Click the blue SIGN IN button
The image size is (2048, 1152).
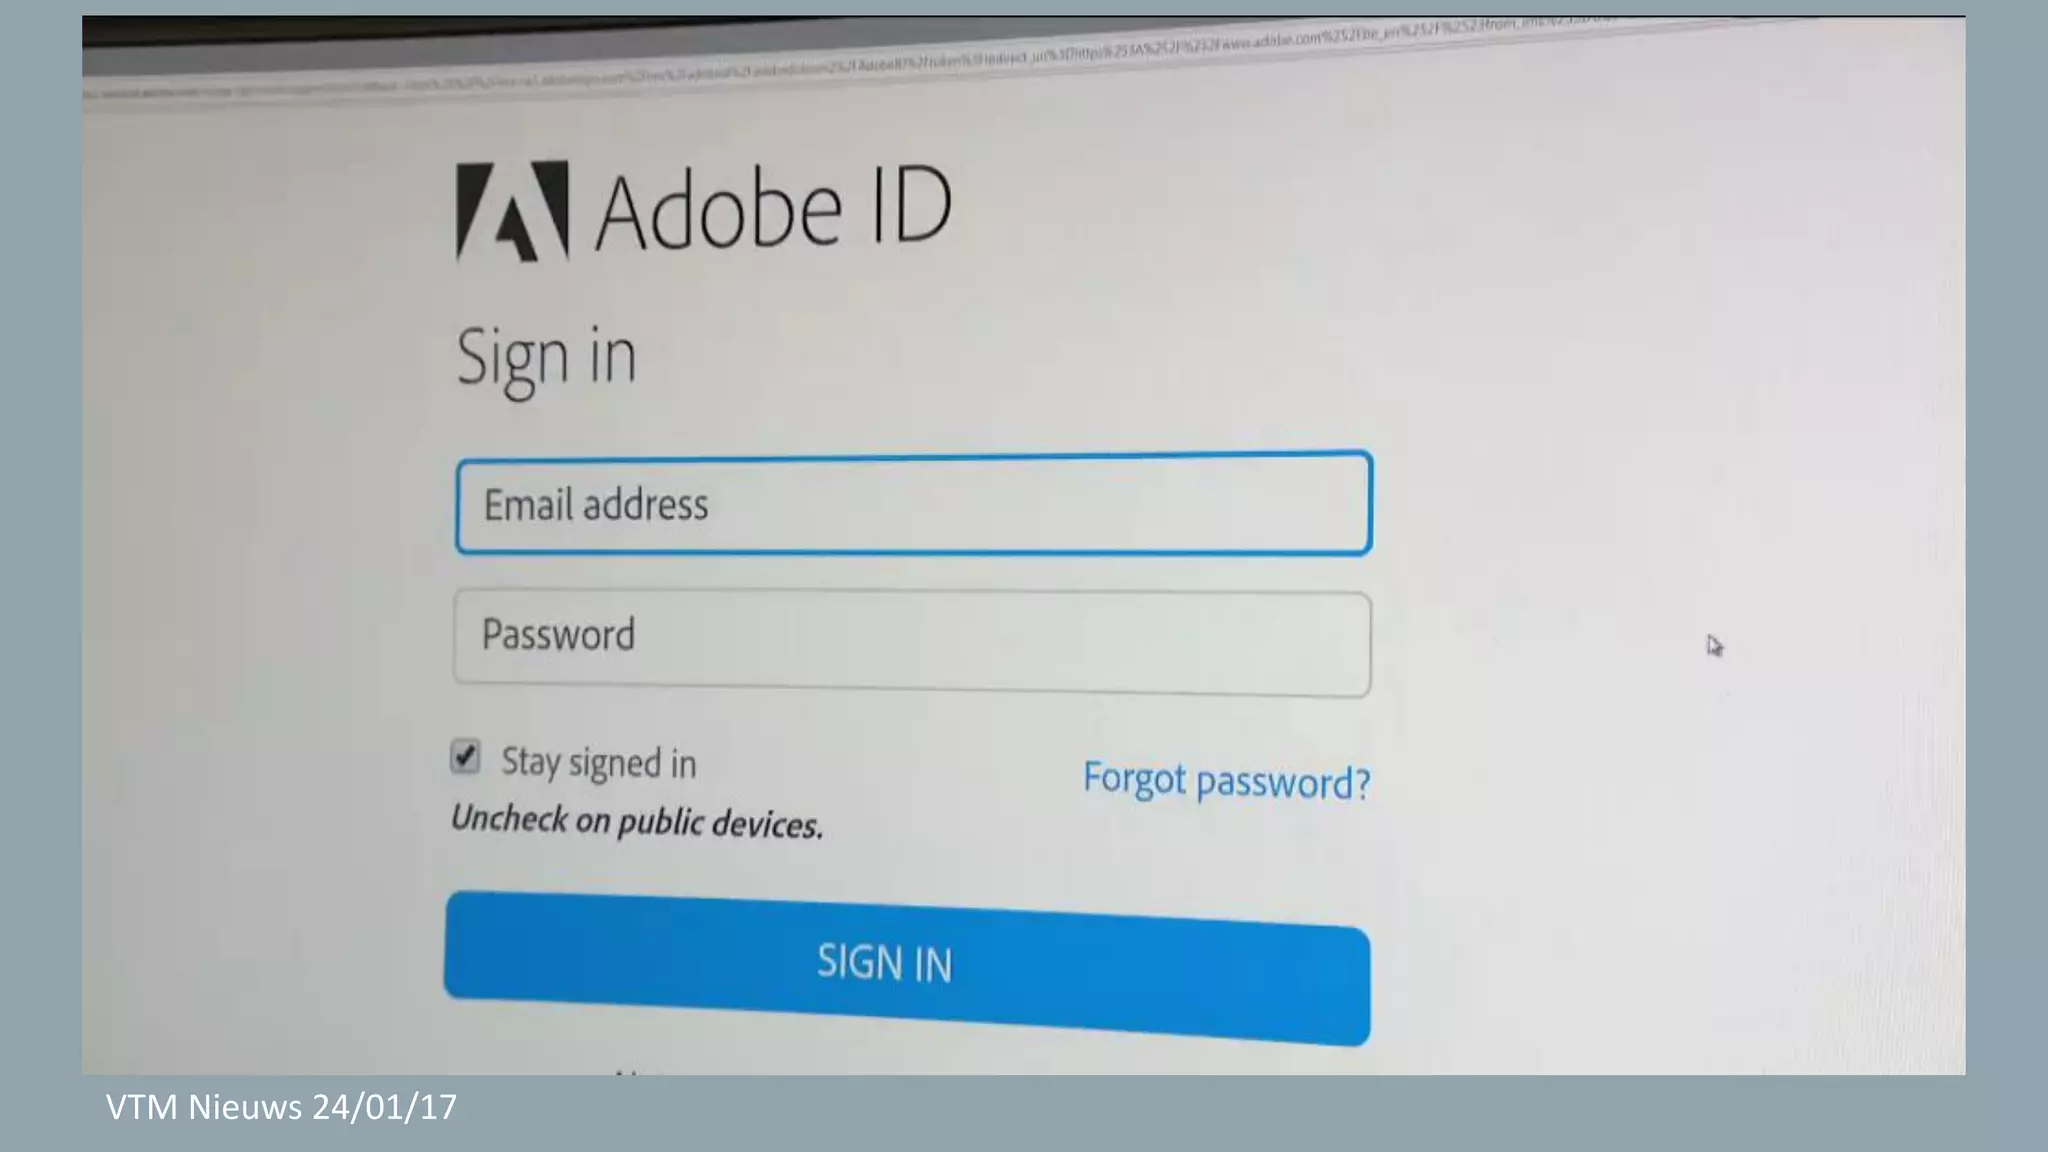tap(907, 968)
